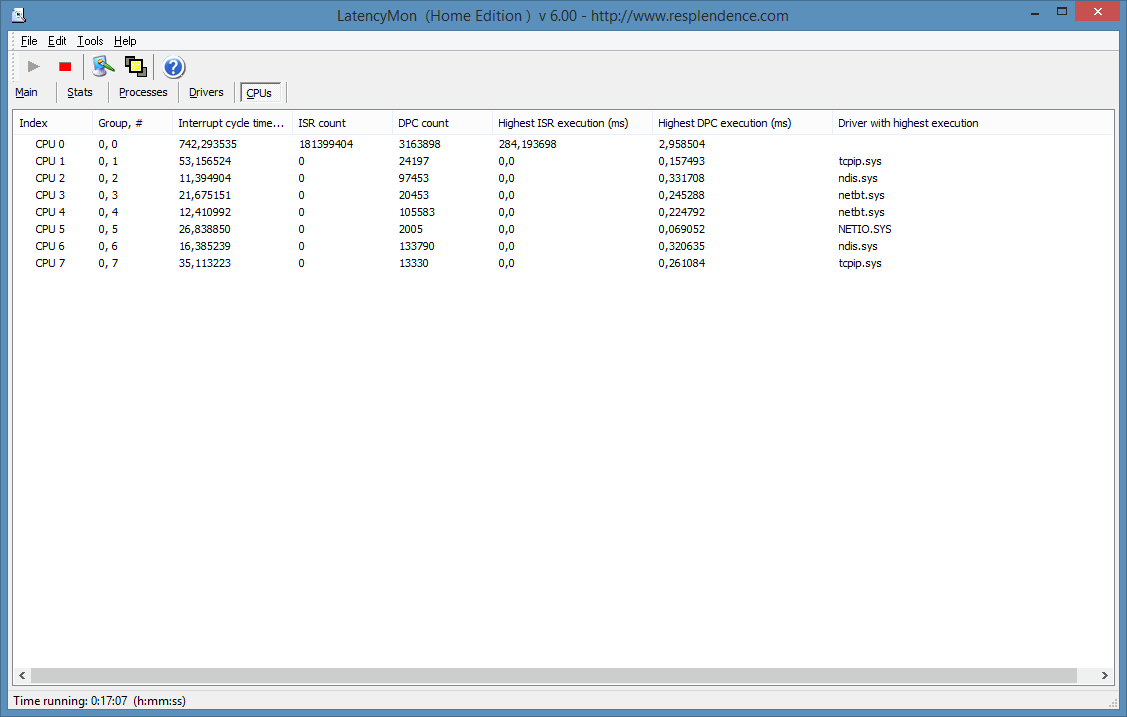Sort by the ISR count column header

(x=342, y=123)
